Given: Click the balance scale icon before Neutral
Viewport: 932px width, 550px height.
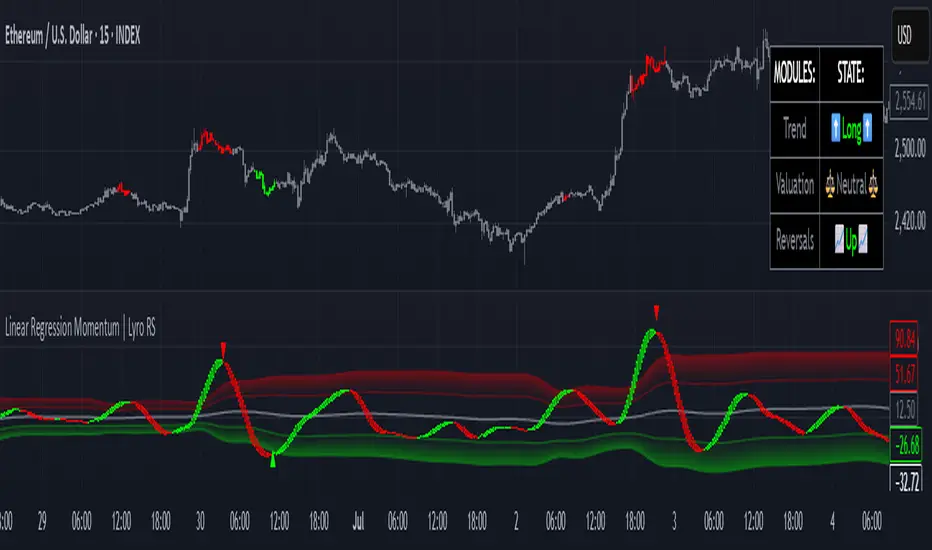Looking at the screenshot, I should tap(830, 185).
